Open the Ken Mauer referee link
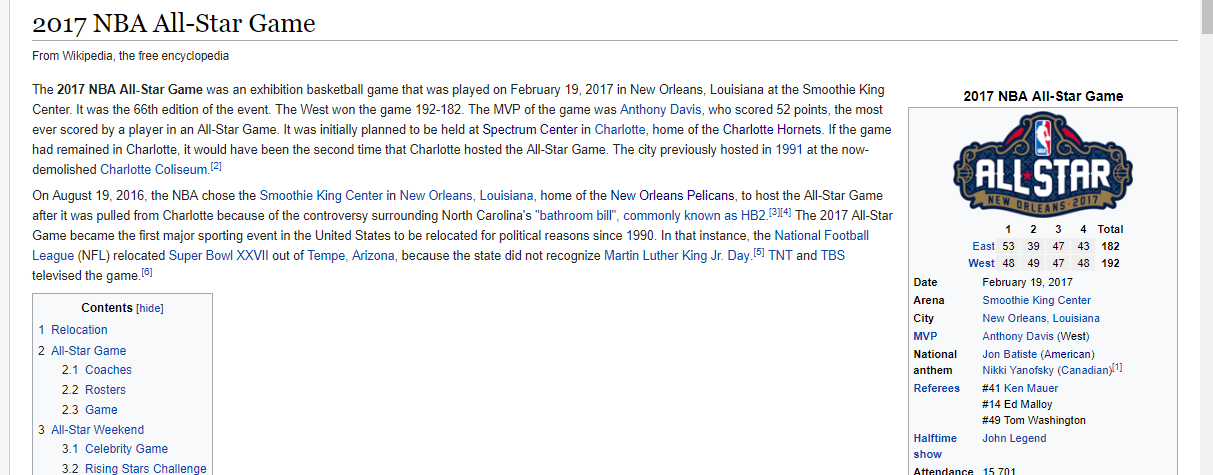 pos(1030,388)
